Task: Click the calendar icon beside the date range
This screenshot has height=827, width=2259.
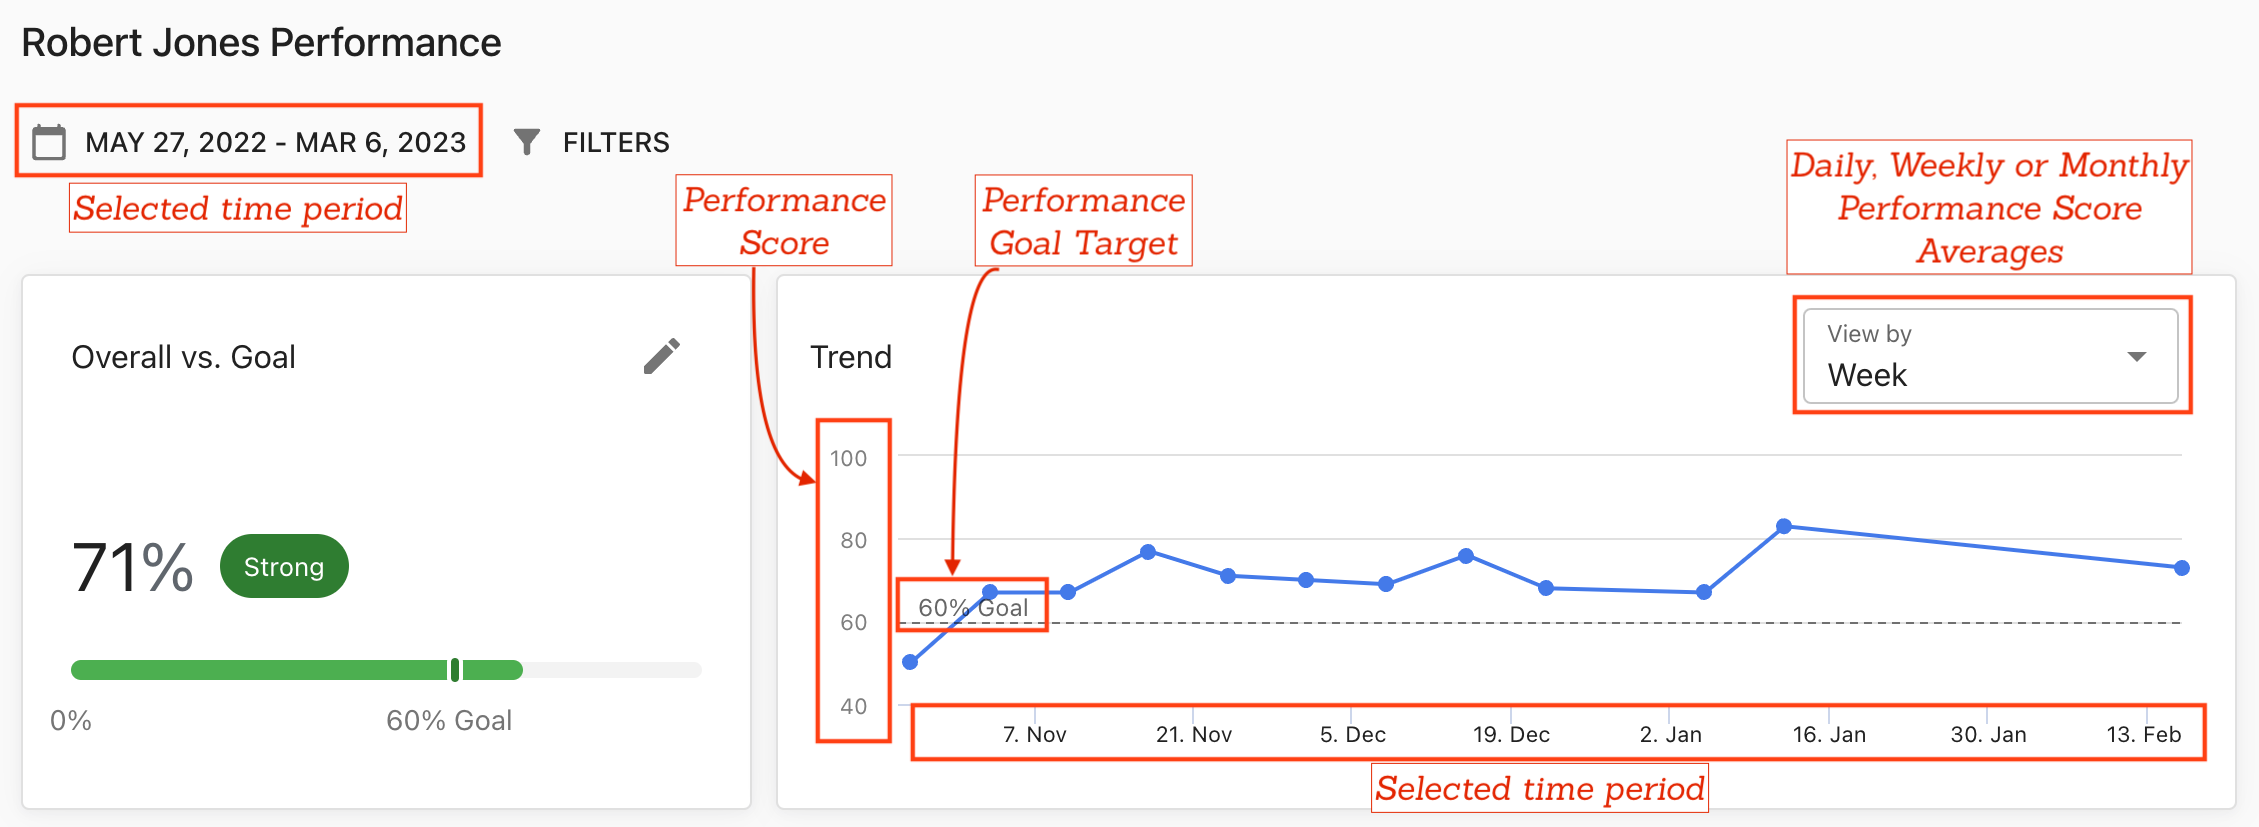Action: (49, 142)
